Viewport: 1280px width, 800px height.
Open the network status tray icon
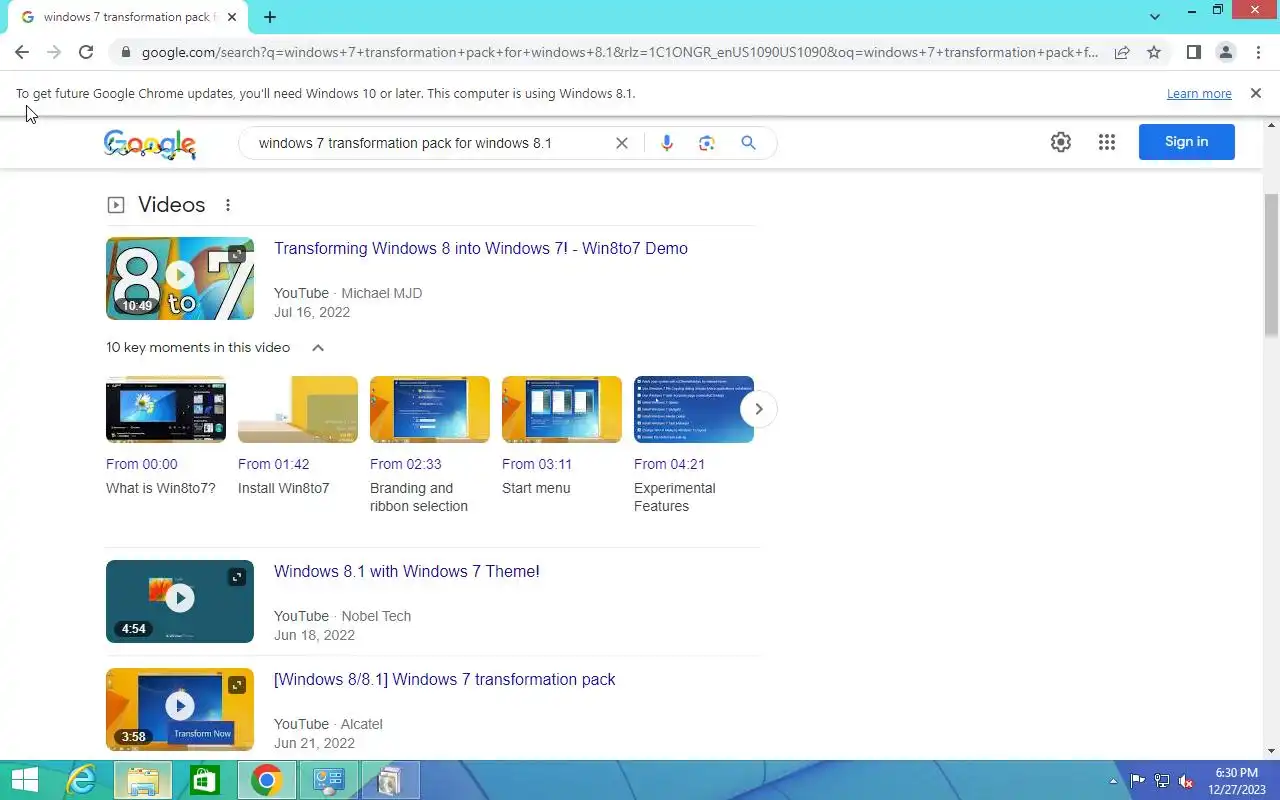1162,781
